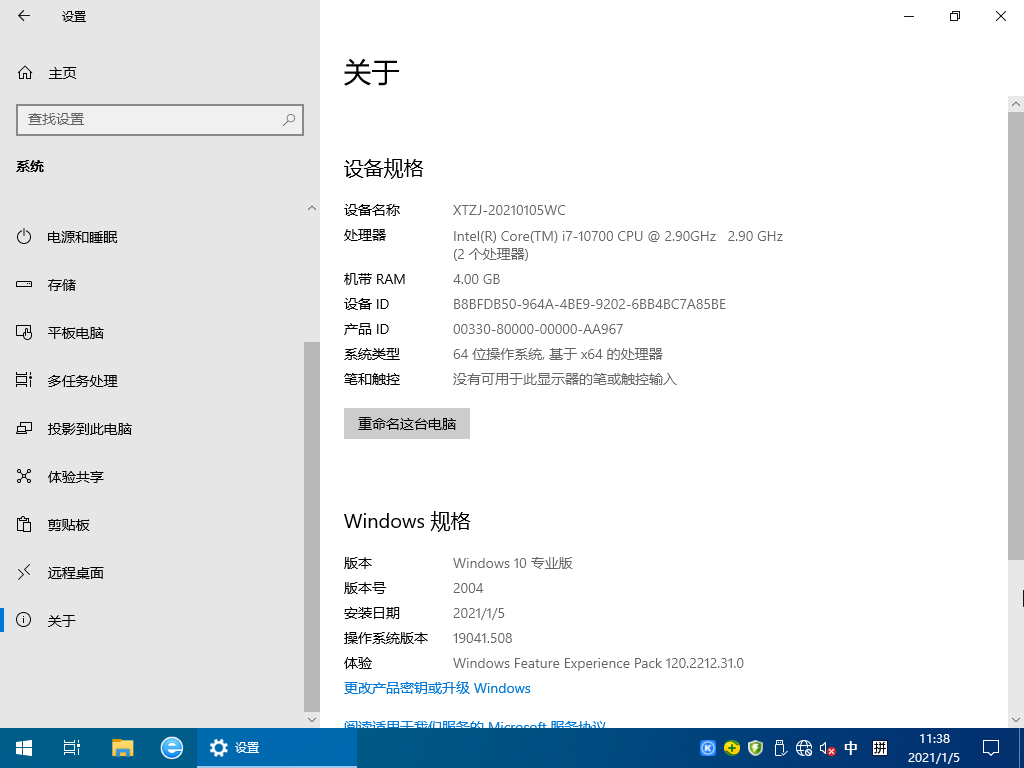This screenshot has height=768, width=1024.
Task: Click the 设置 taskbar button
Action: [x=277, y=748]
